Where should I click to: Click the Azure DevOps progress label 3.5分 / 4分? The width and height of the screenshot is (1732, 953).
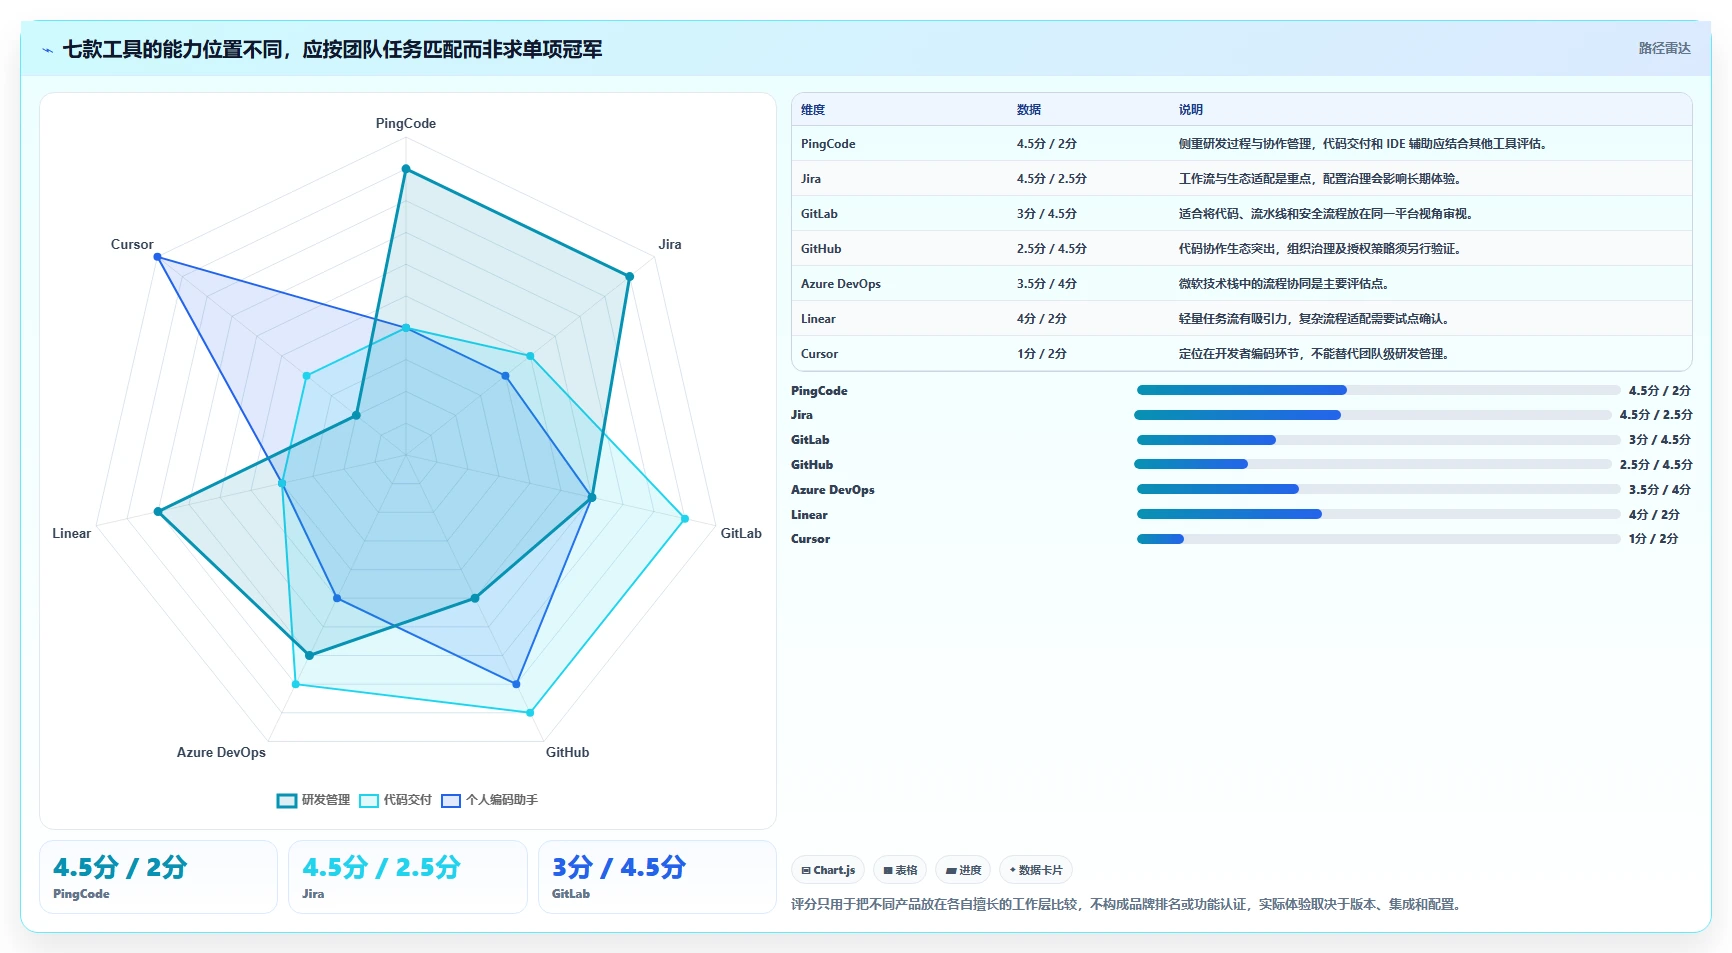(x=1659, y=490)
